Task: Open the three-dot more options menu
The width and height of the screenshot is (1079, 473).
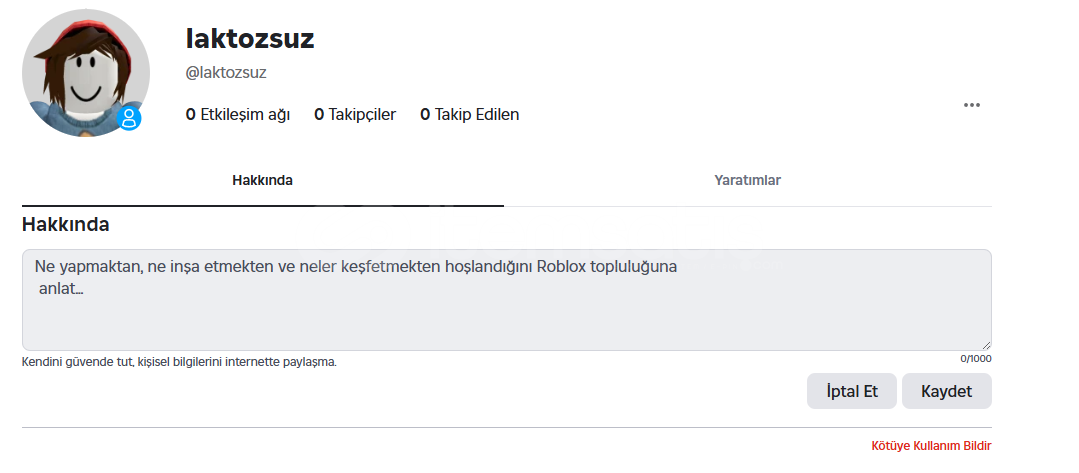Action: click(x=971, y=105)
